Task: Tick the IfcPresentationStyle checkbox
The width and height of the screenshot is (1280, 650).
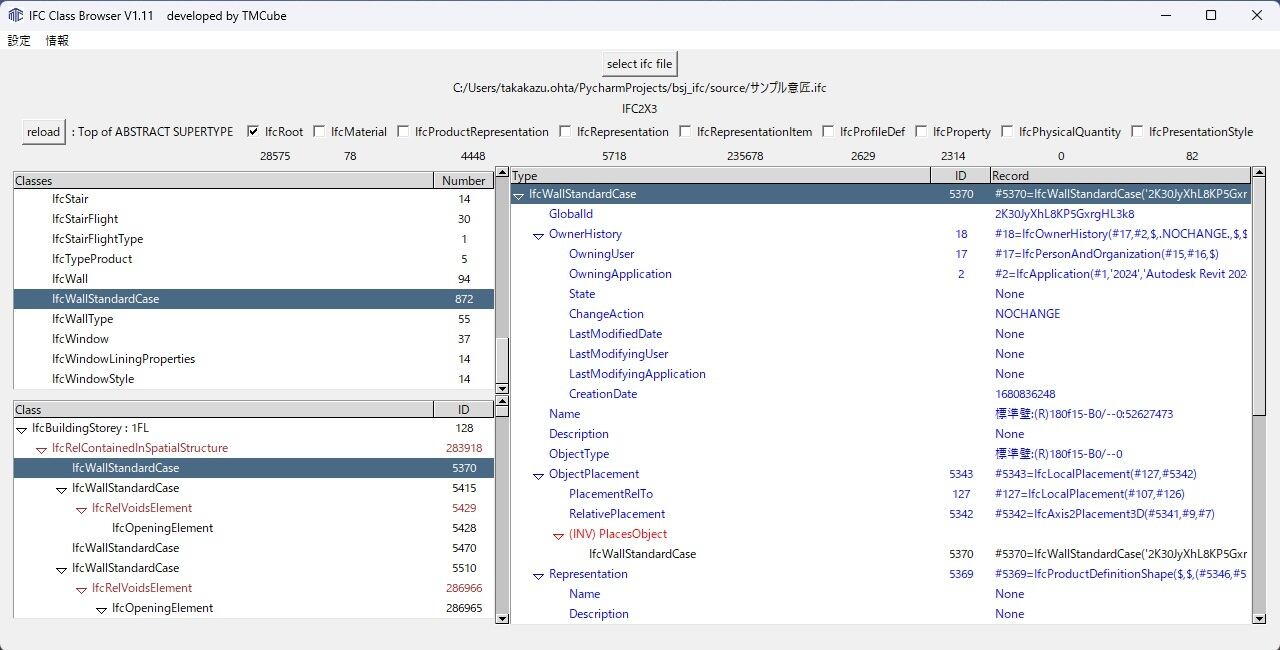Action: click(x=1137, y=131)
